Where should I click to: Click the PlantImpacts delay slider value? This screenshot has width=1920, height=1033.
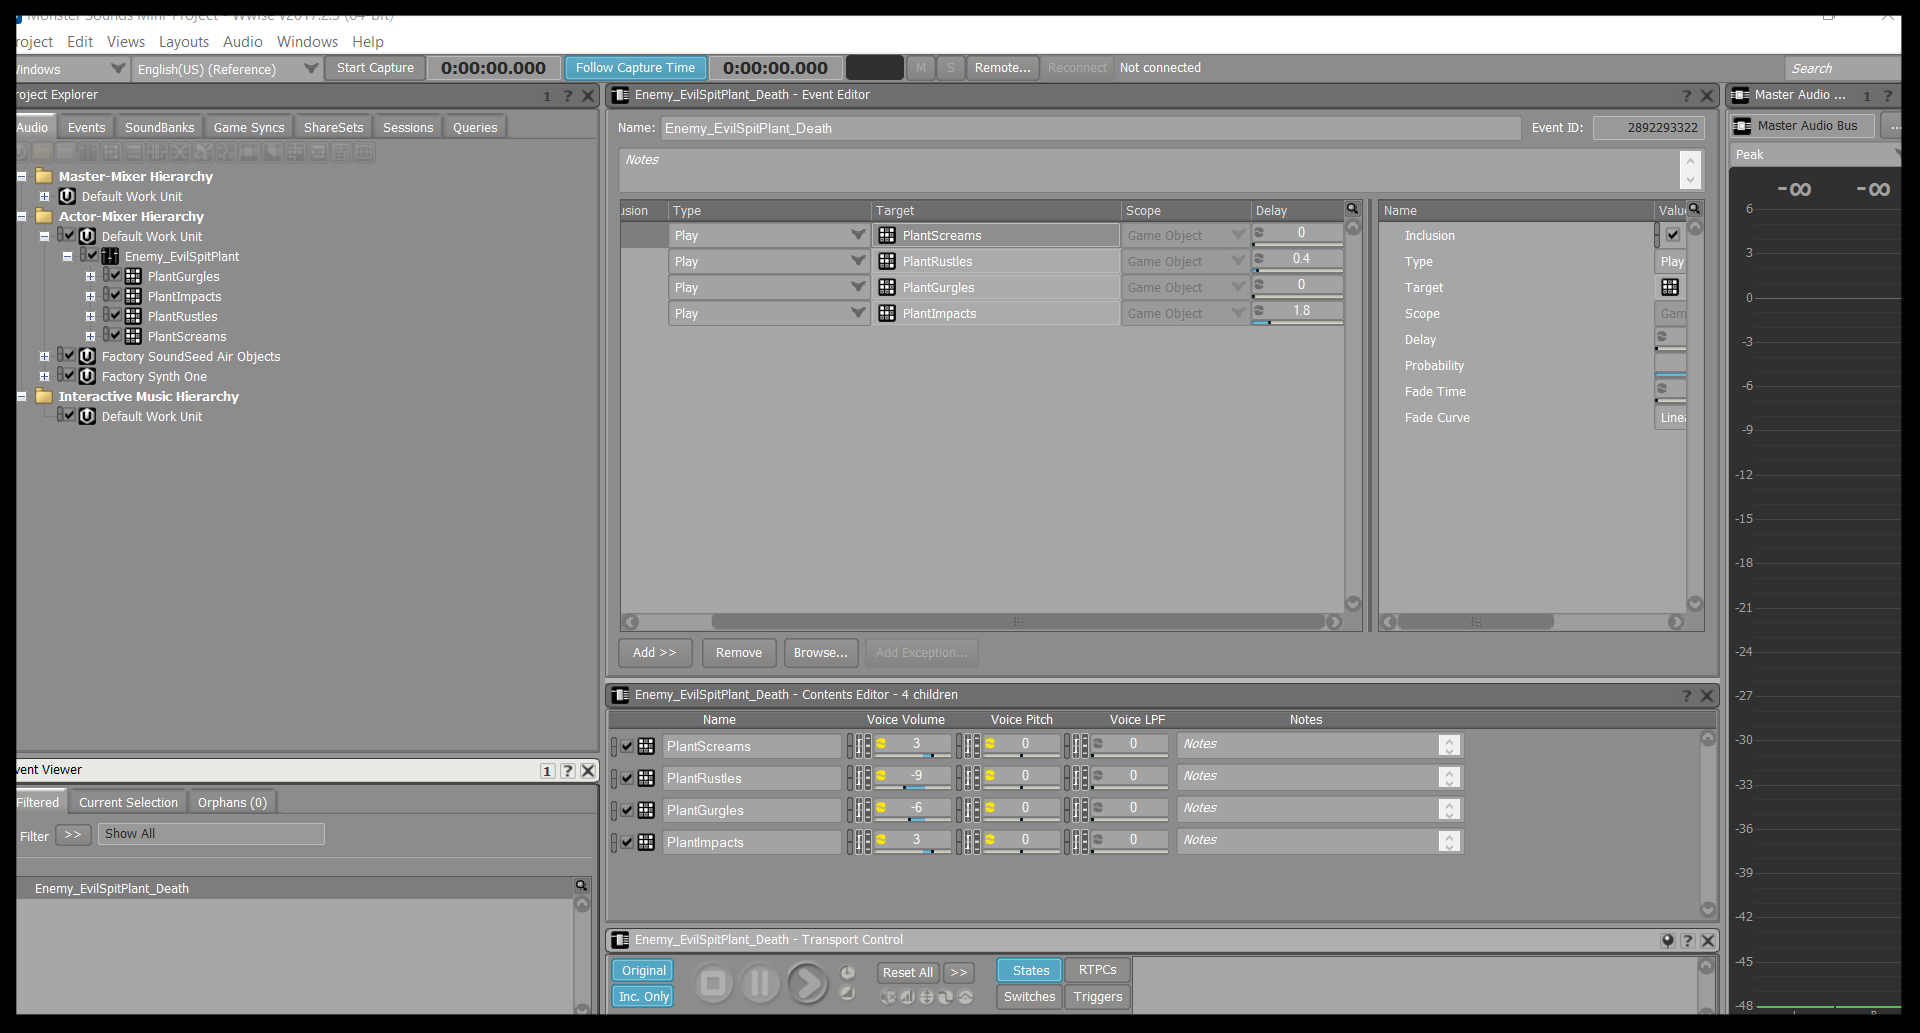1298,312
